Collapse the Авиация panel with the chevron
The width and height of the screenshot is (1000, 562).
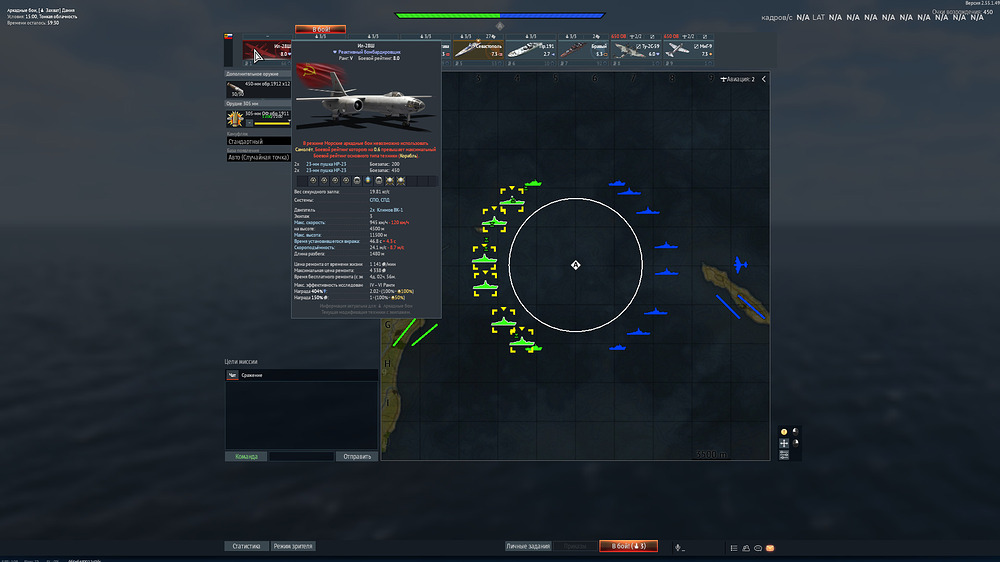click(764, 79)
